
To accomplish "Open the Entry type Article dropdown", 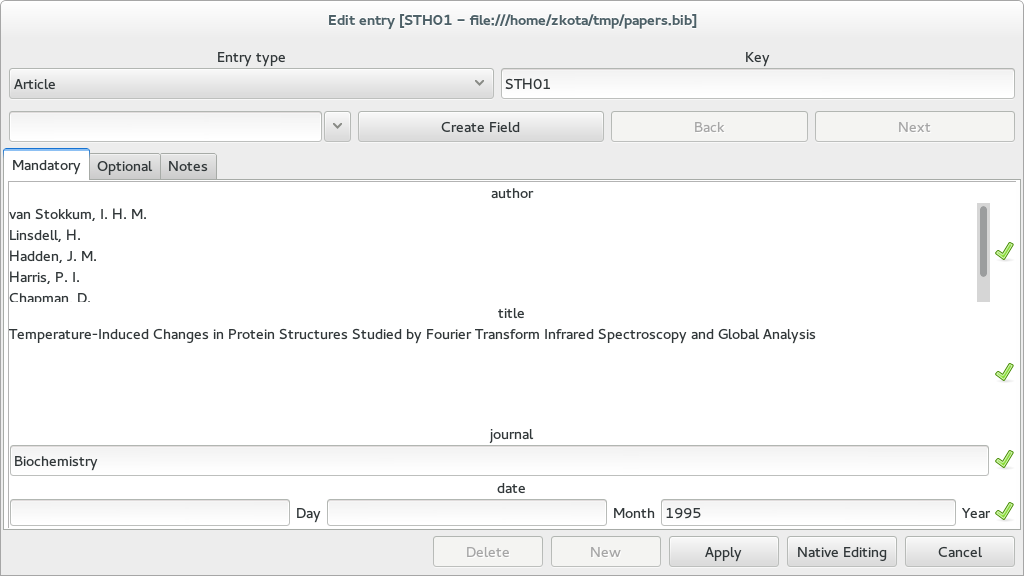I will [x=251, y=84].
